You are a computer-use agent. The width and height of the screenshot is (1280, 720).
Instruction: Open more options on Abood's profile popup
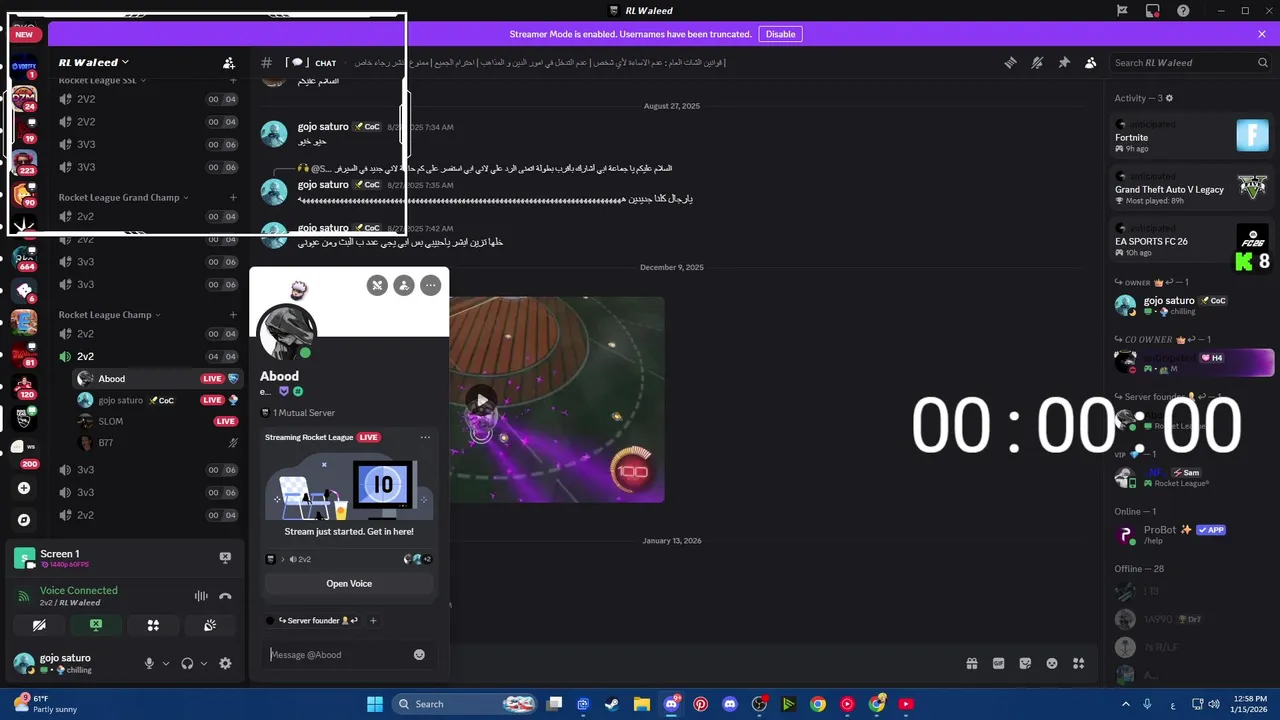tap(431, 285)
